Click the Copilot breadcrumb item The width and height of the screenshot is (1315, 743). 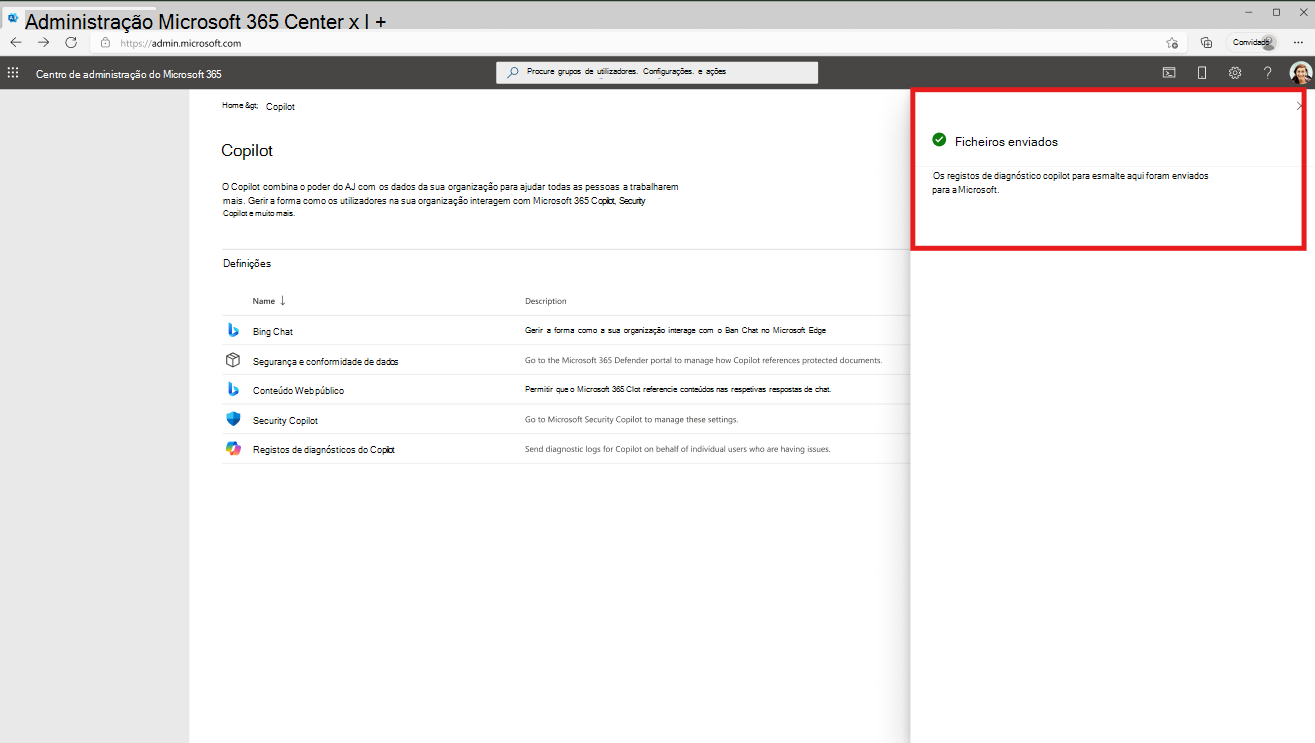click(x=280, y=106)
